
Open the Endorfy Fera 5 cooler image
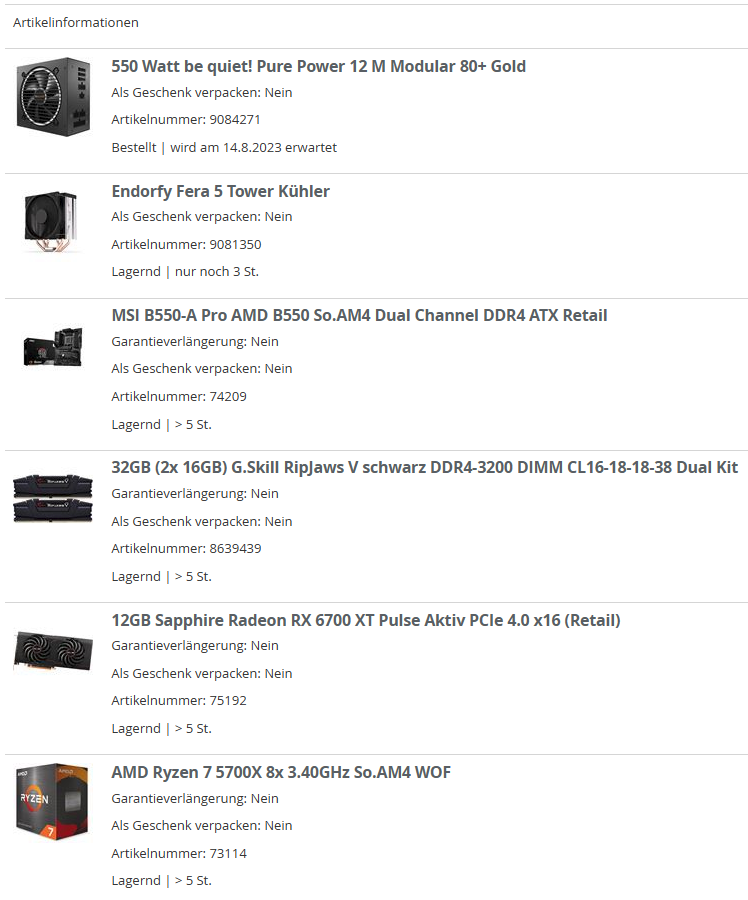tap(51, 222)
